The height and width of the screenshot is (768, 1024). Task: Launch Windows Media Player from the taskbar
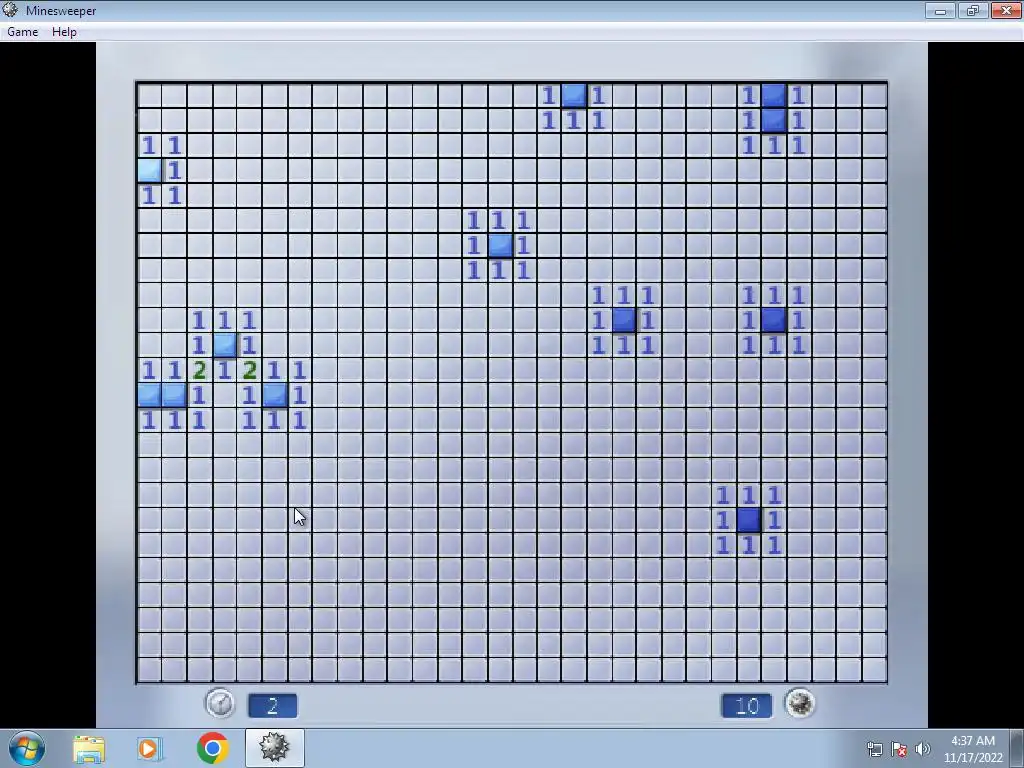[x=148, y=748]
